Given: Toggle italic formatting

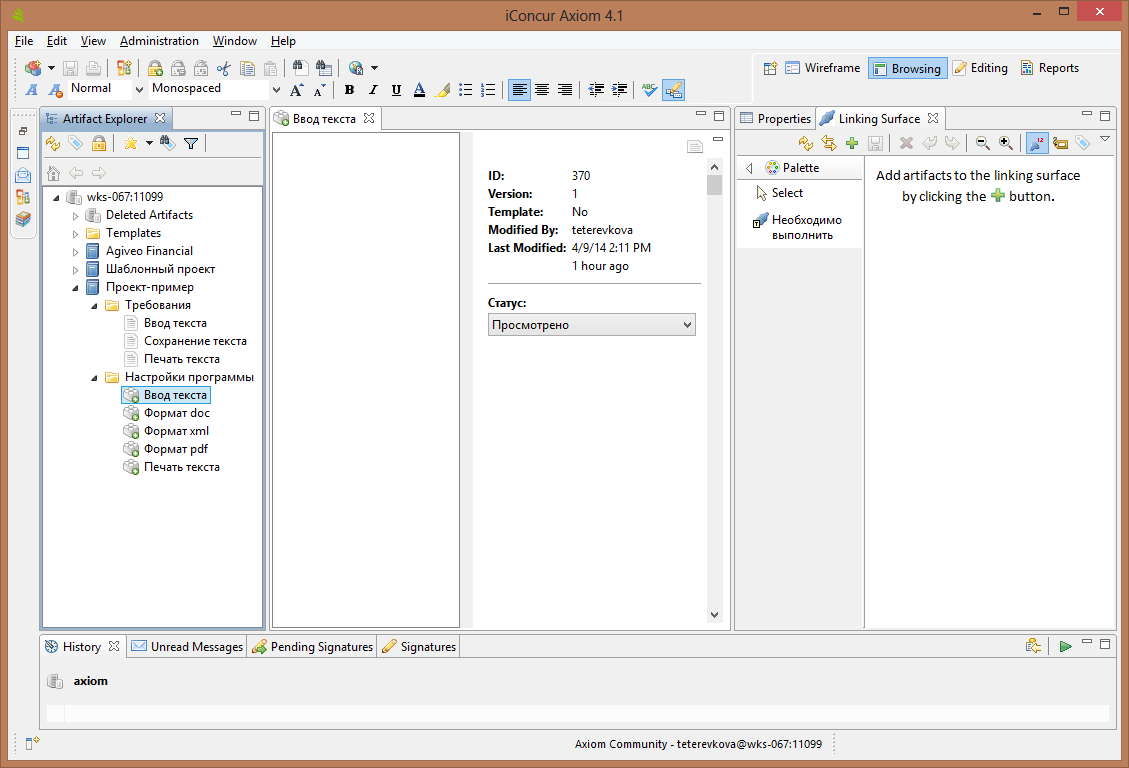Looking at the screenshot, I should pos(372,90).
